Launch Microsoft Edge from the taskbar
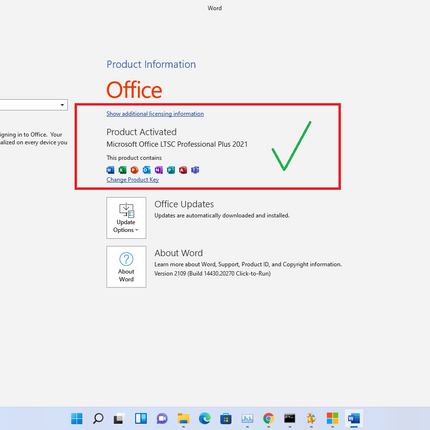The width and height of the screenshot is (430, 430). point(205,418)
